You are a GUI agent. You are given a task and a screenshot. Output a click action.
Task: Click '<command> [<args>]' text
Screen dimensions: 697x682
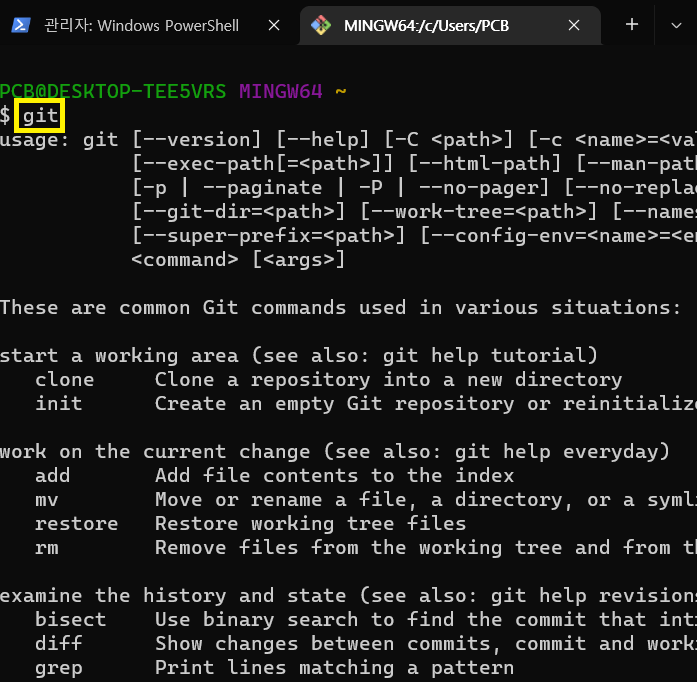point(238,260)
